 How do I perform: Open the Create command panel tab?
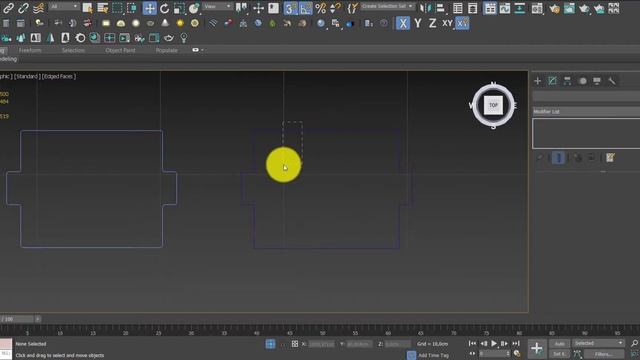(x=538, y=81)
